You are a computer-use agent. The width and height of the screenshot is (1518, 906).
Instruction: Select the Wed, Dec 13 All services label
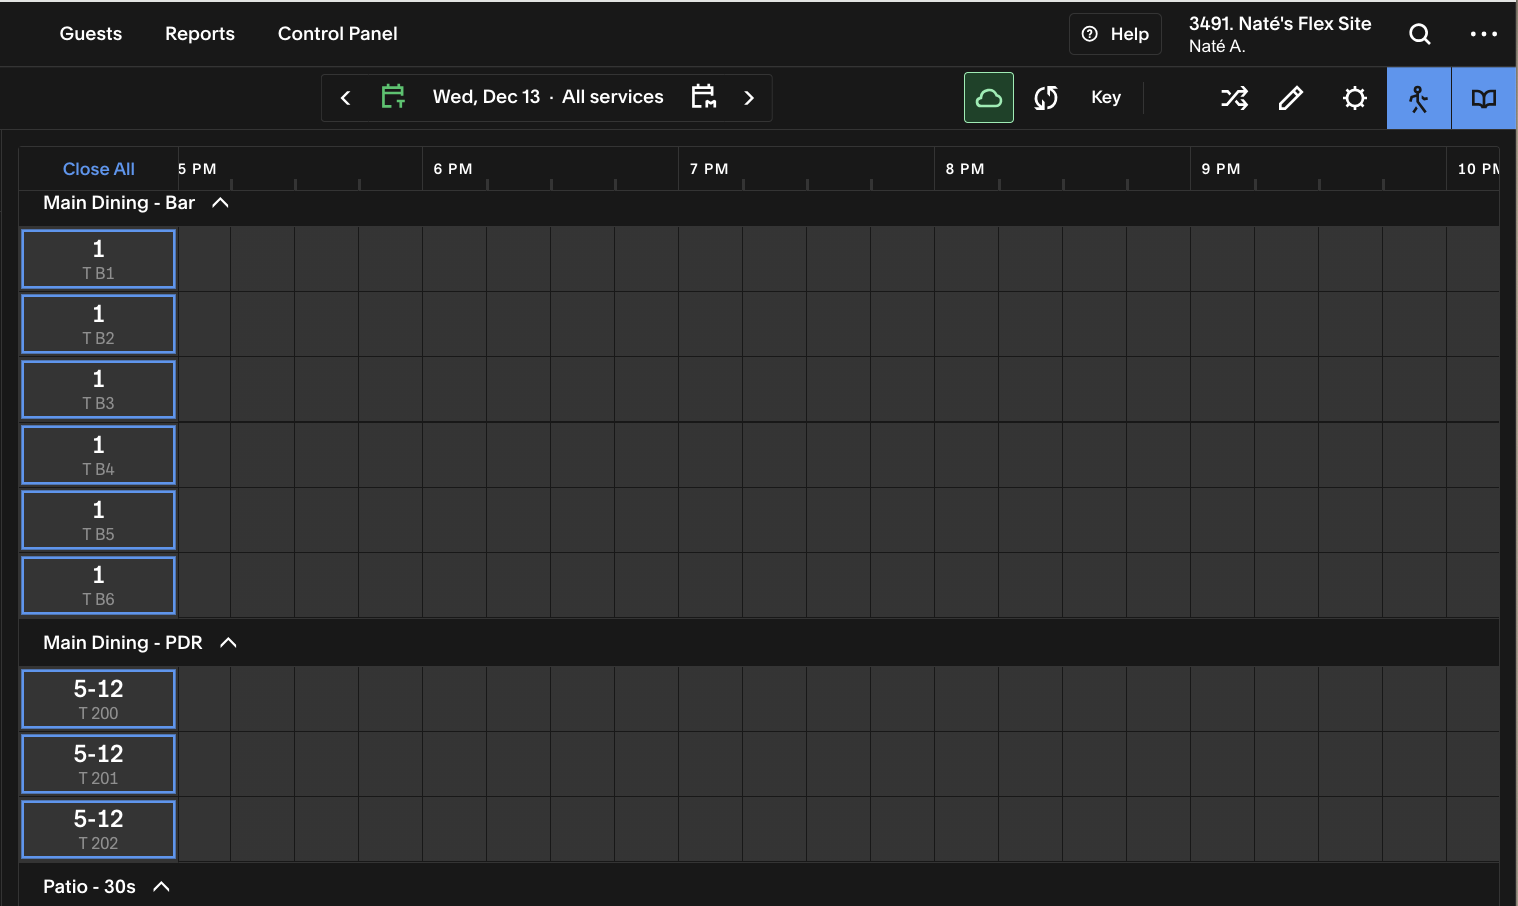[x=548, y=97]
